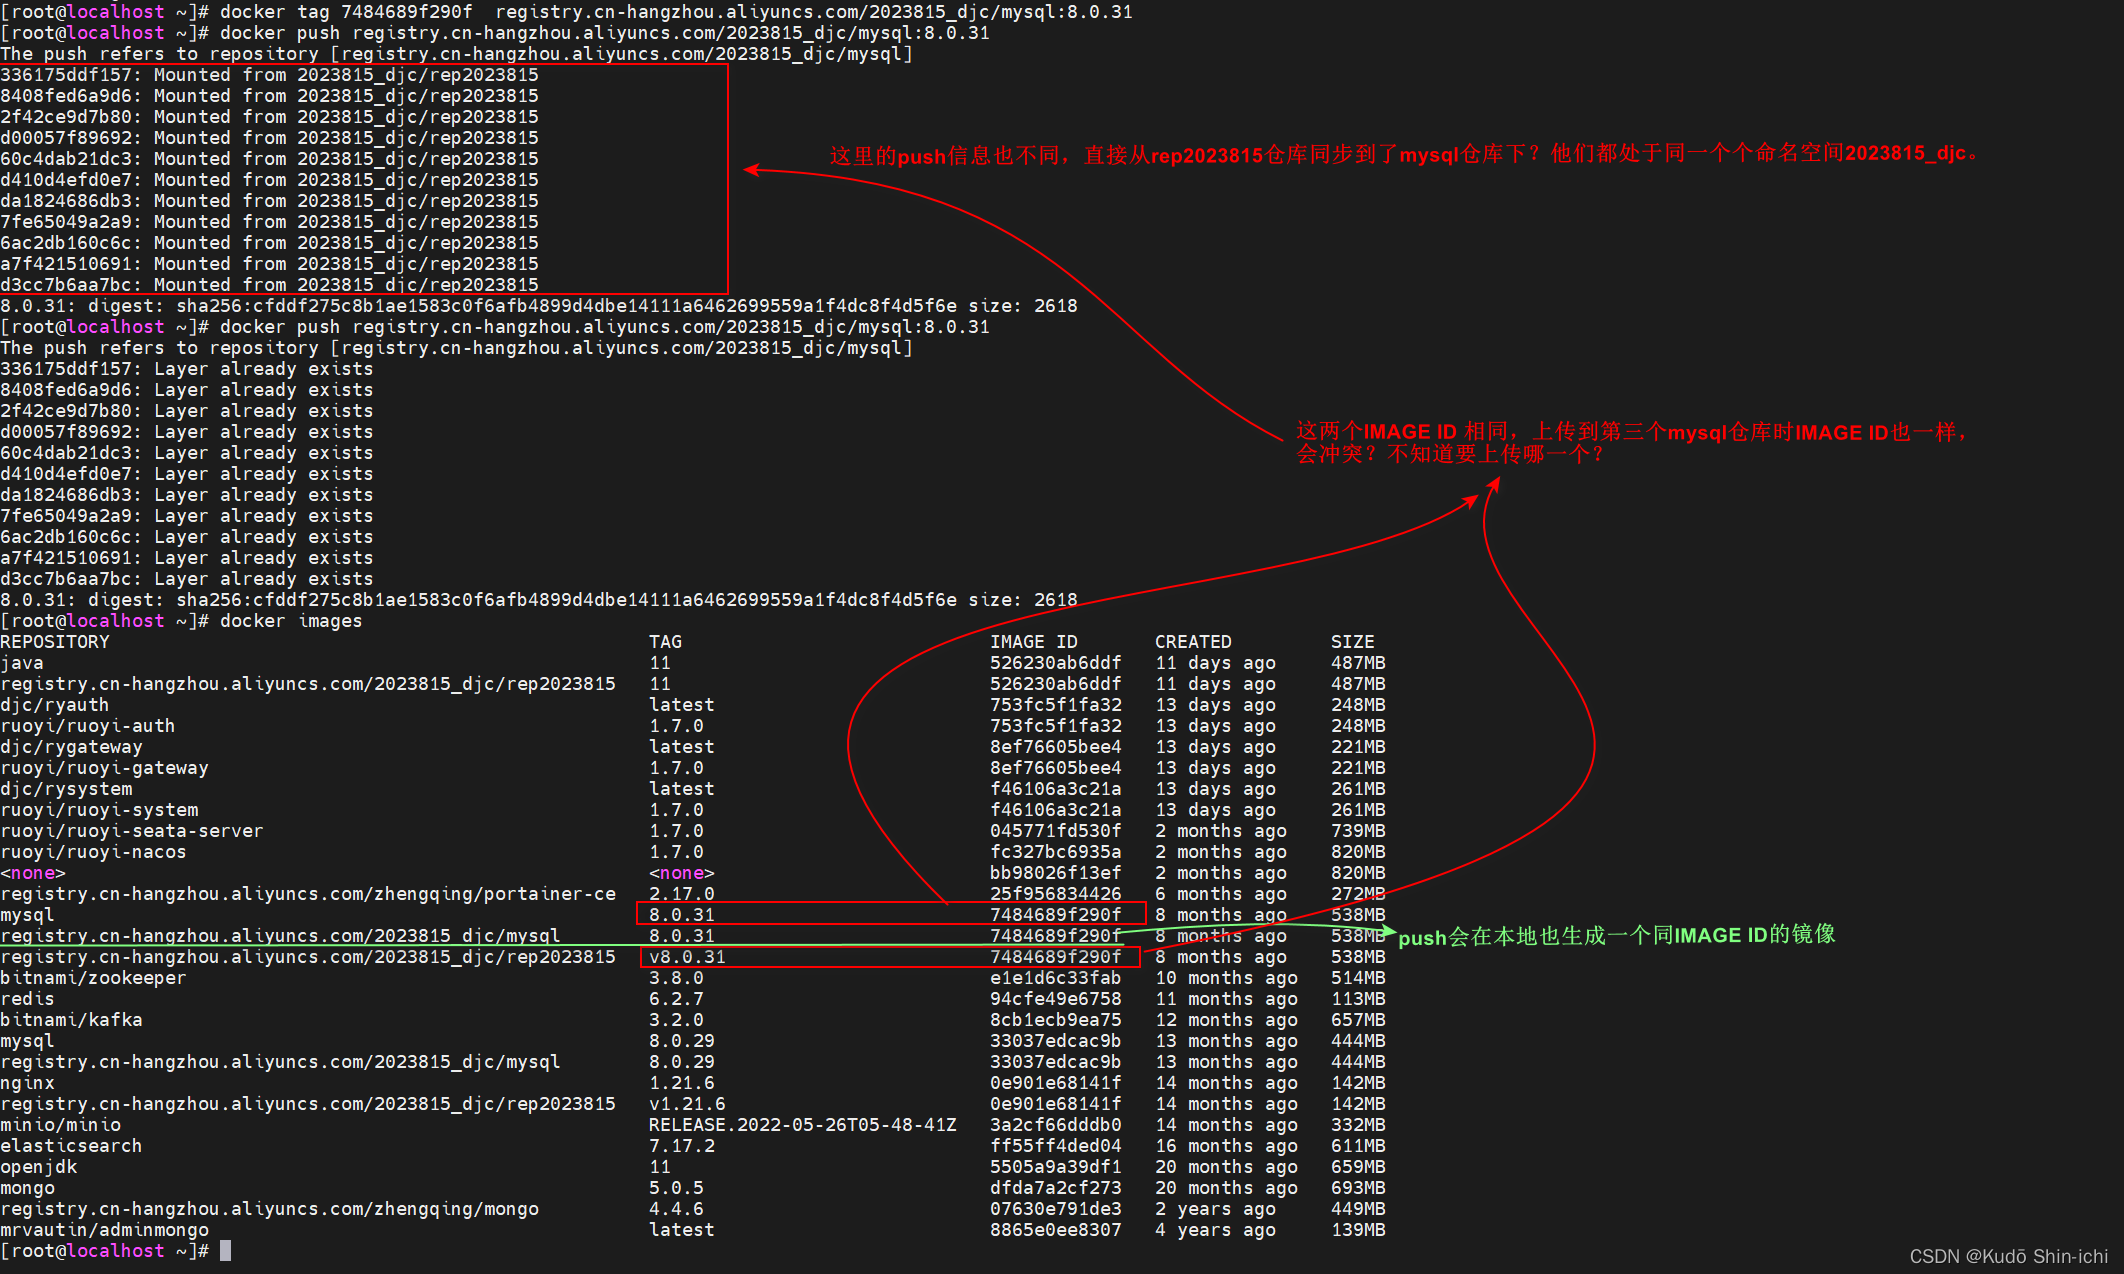The width and height of the screenshot is (2124, 1274).
Task: Click the CSDN watermark text
Action: pyautogui.click(x=2008, y=1256)
